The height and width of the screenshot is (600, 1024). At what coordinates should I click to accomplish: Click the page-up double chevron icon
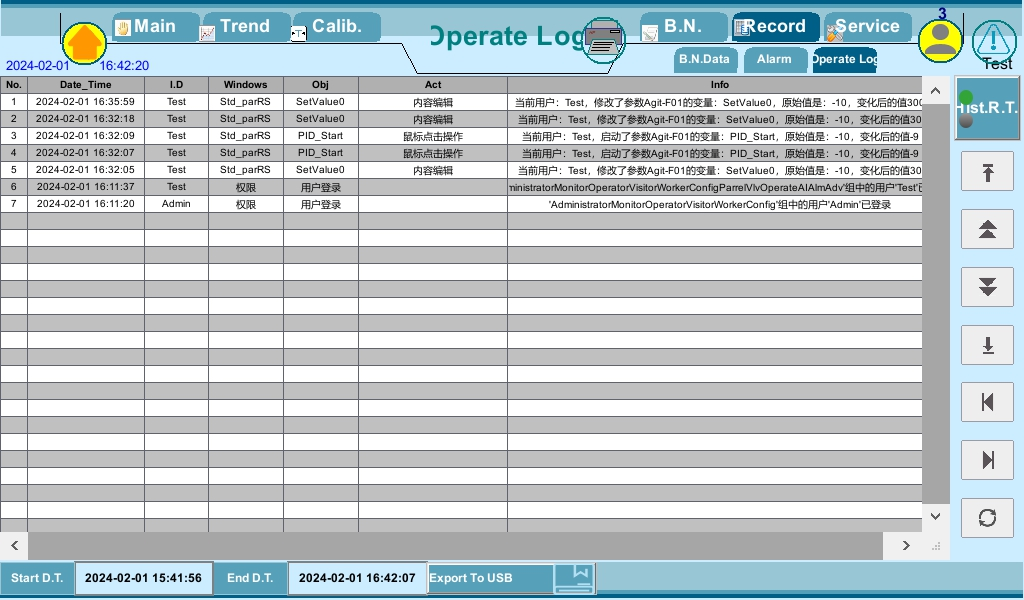pos(987,229)
